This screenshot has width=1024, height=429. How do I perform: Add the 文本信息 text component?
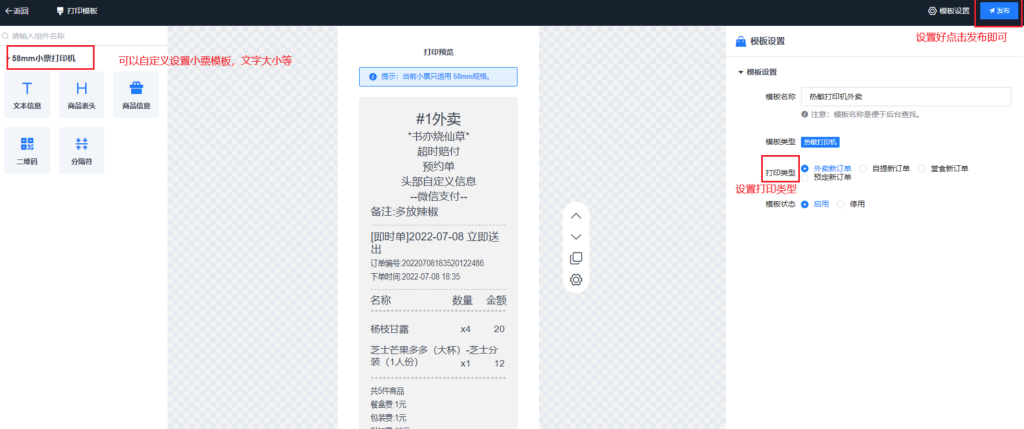click(x=27, y=94)
